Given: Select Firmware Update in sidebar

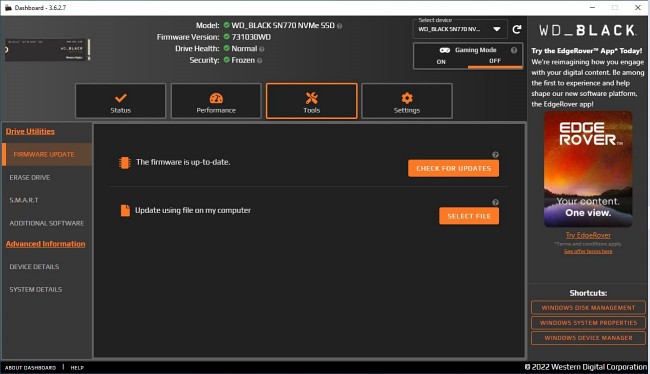Looking at the screenshot, I should click(x=47, y=154).
